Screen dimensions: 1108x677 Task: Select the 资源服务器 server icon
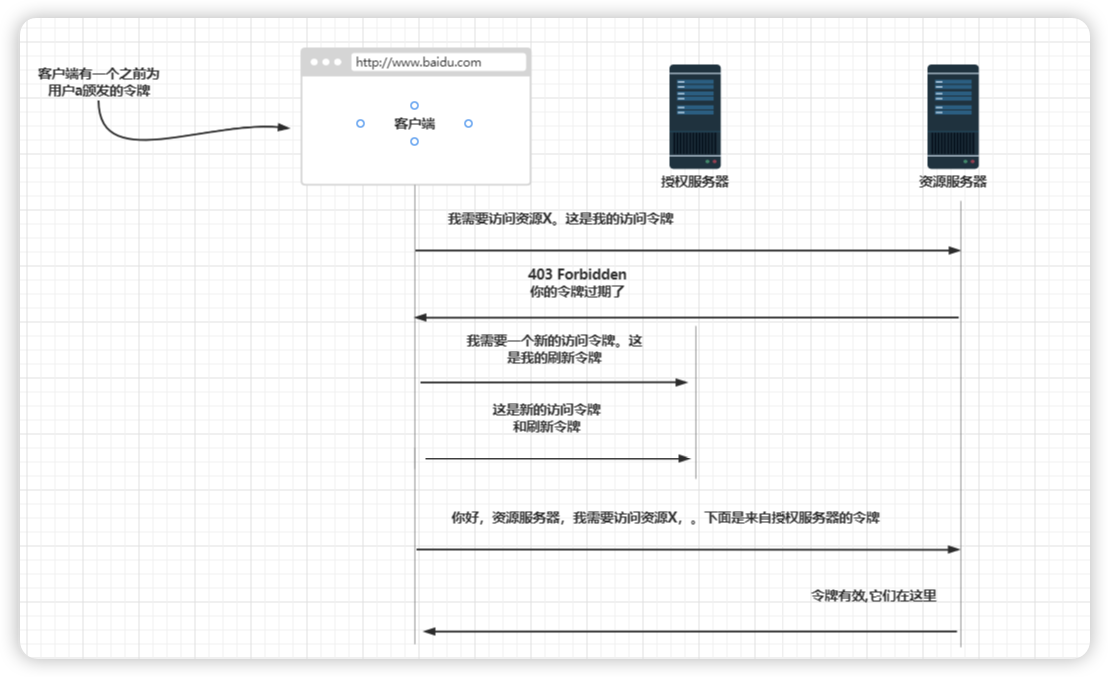click(x=953, y=117)
